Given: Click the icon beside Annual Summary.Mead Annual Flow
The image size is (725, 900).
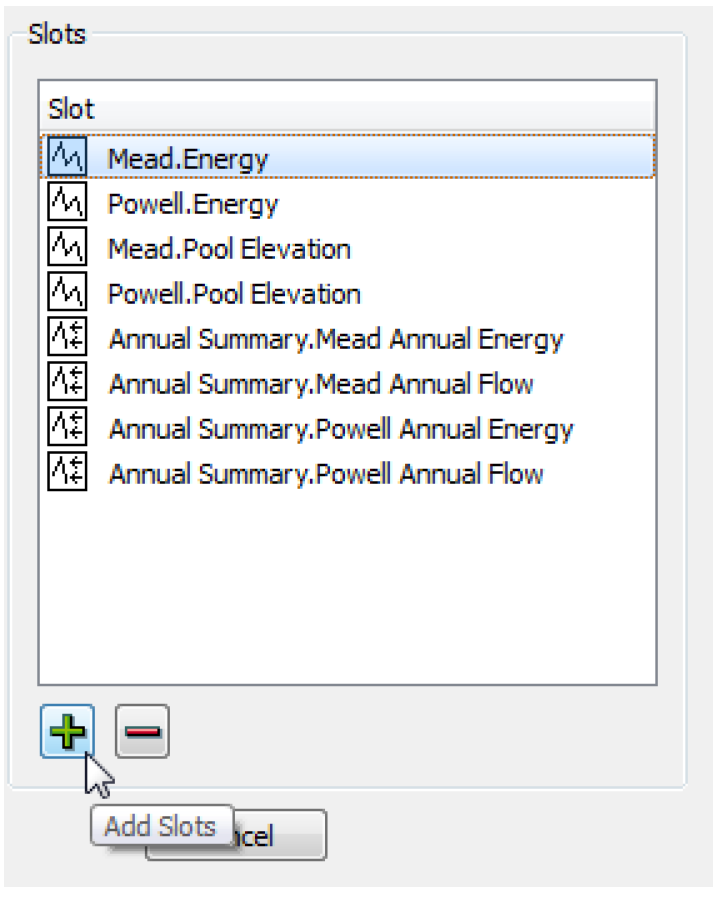Looking at the screenshot, I should (67, 384).
